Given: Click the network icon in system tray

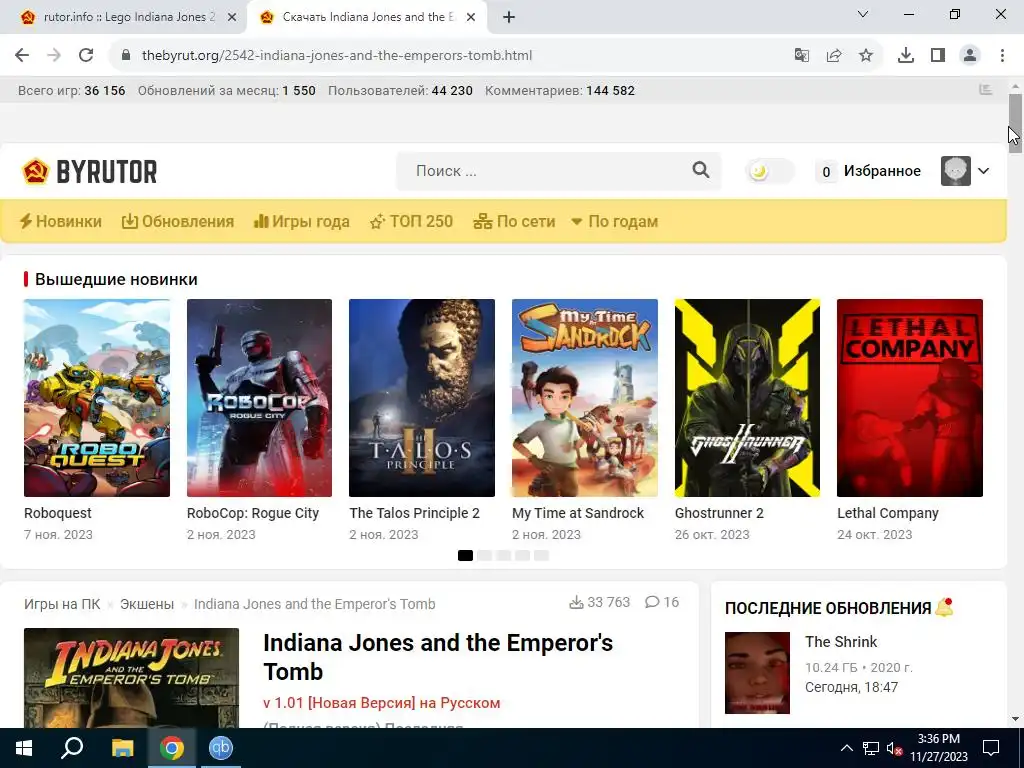Looking at the screenshot, I should (871, 748).
